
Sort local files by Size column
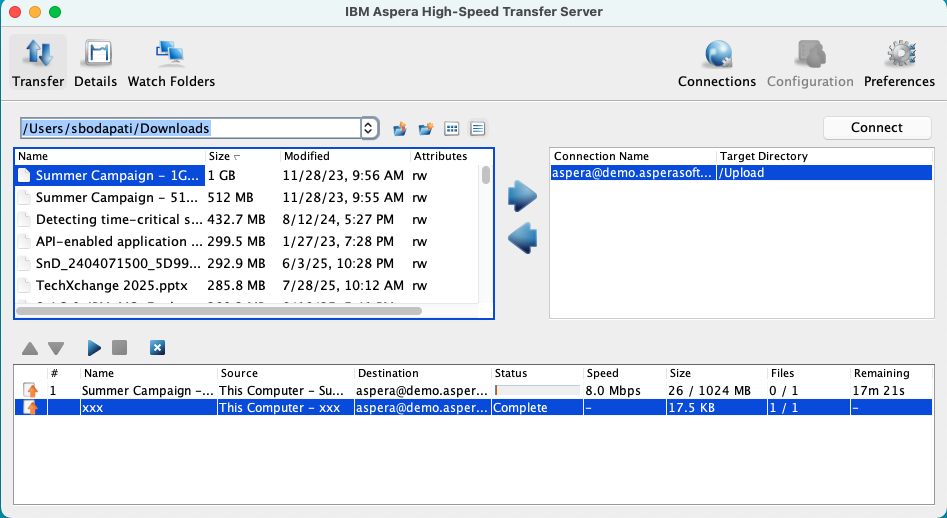point(243,156)
